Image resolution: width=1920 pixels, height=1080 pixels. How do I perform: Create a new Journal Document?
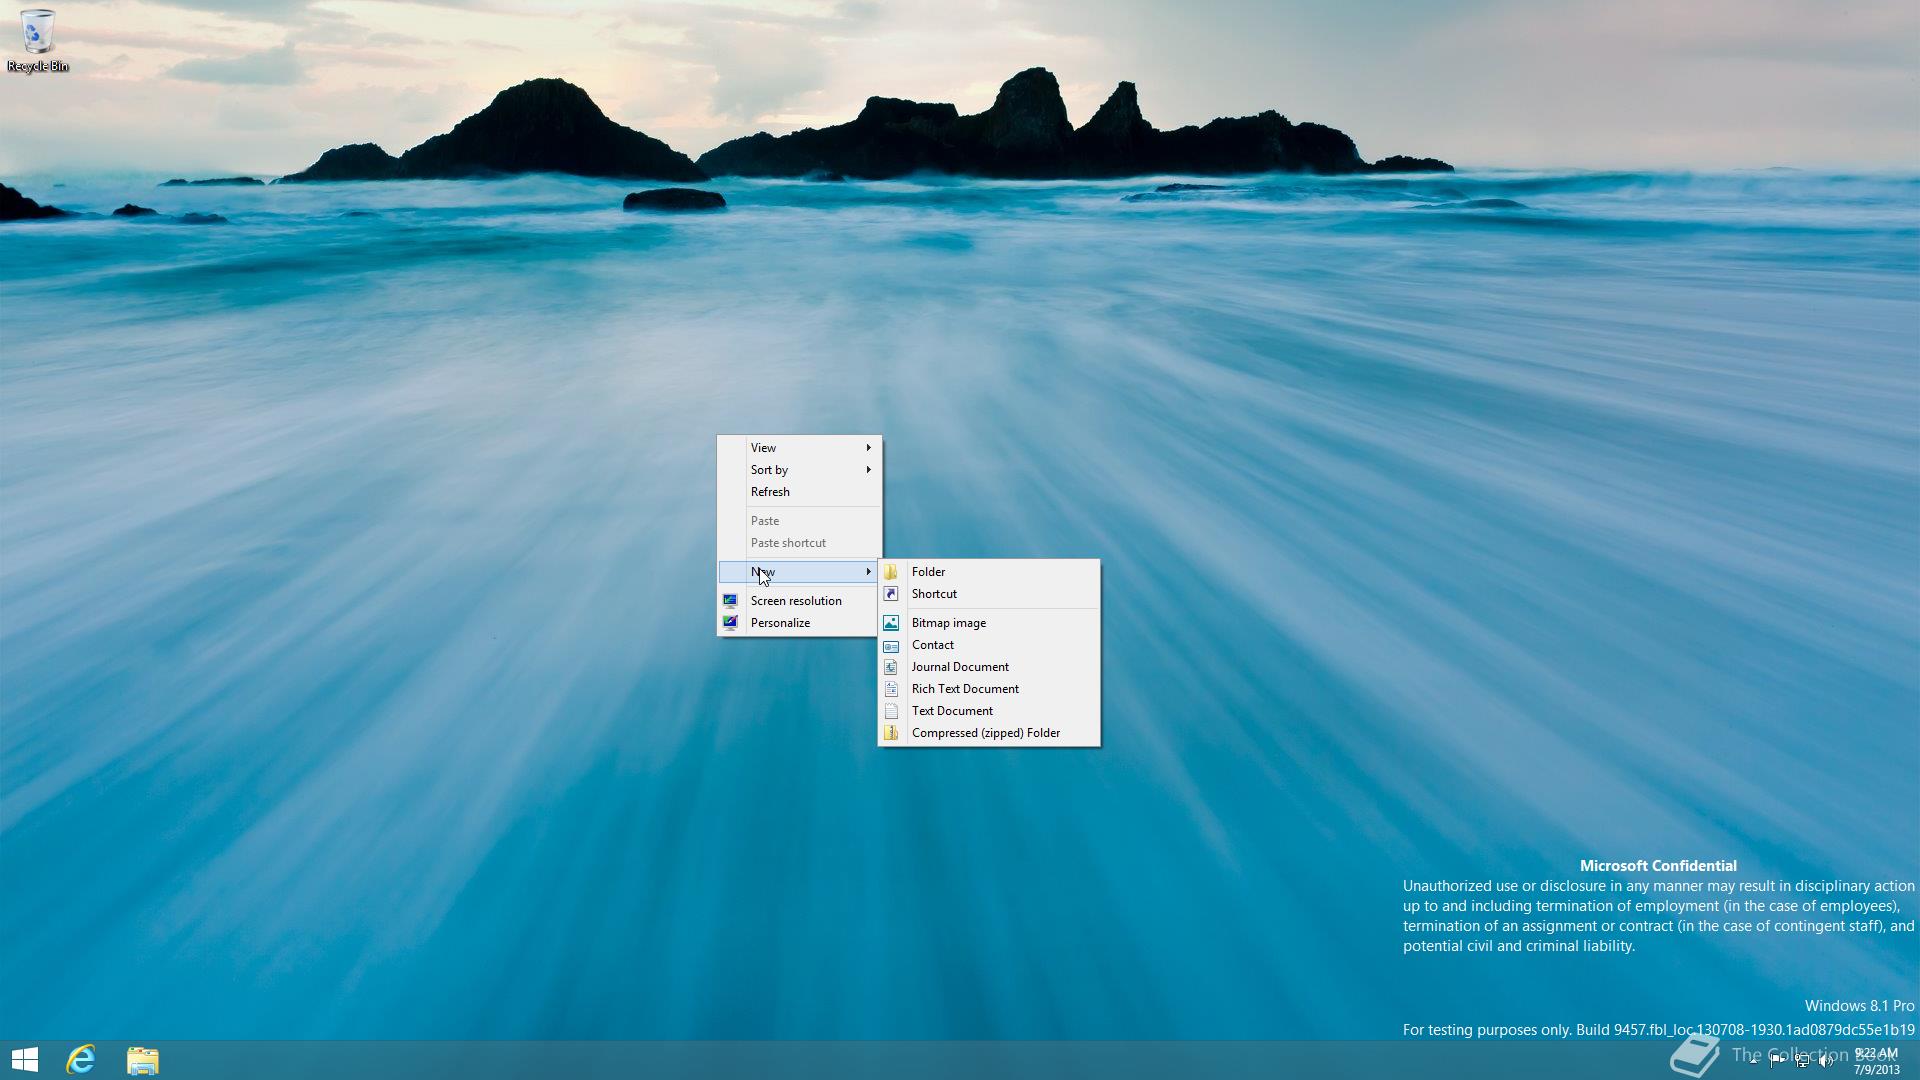[989, 666]
